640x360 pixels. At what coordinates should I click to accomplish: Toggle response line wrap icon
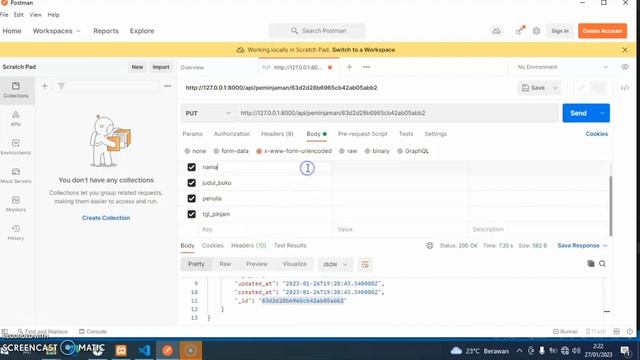tap(365, 264)
